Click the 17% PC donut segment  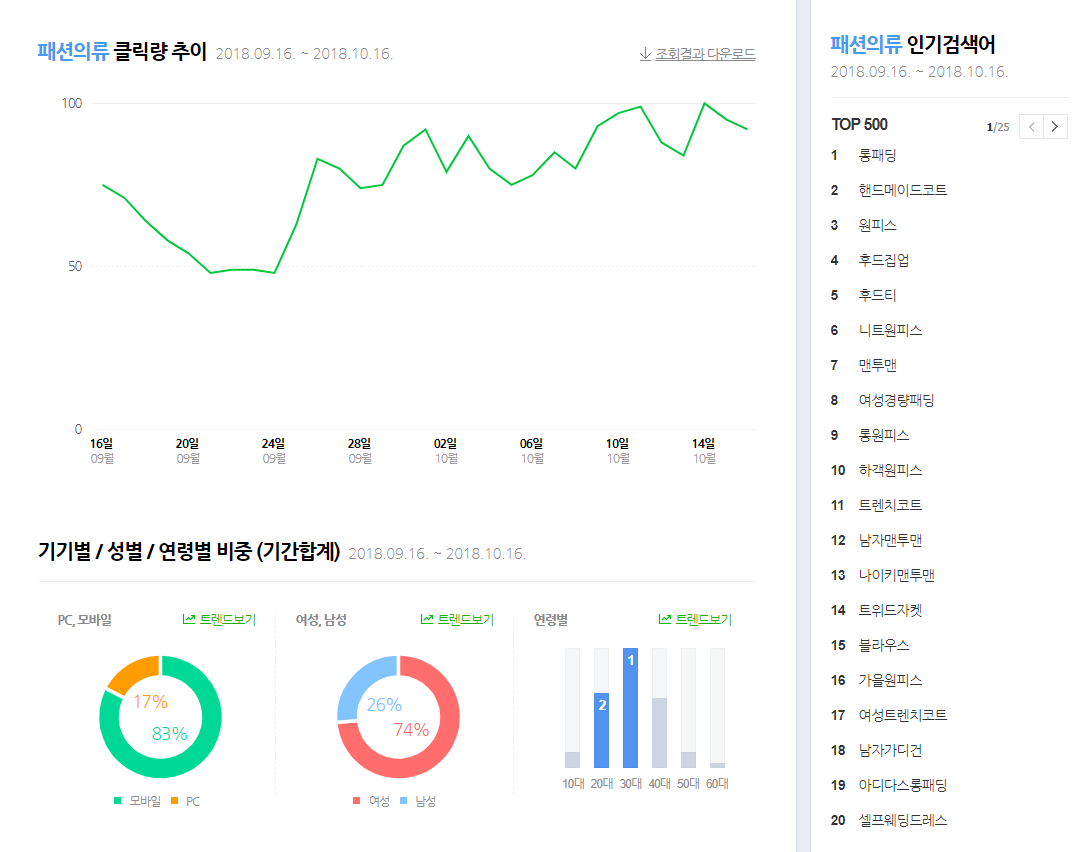[x=133, y=671]
